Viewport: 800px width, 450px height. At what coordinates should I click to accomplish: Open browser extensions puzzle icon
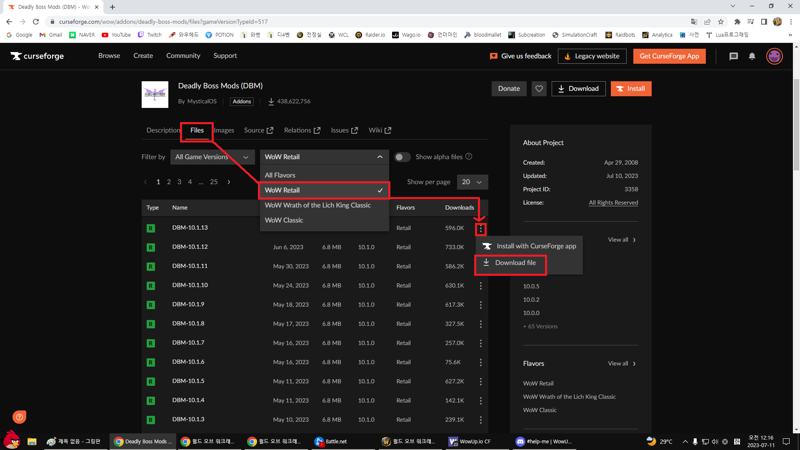[x=737, y=21]
